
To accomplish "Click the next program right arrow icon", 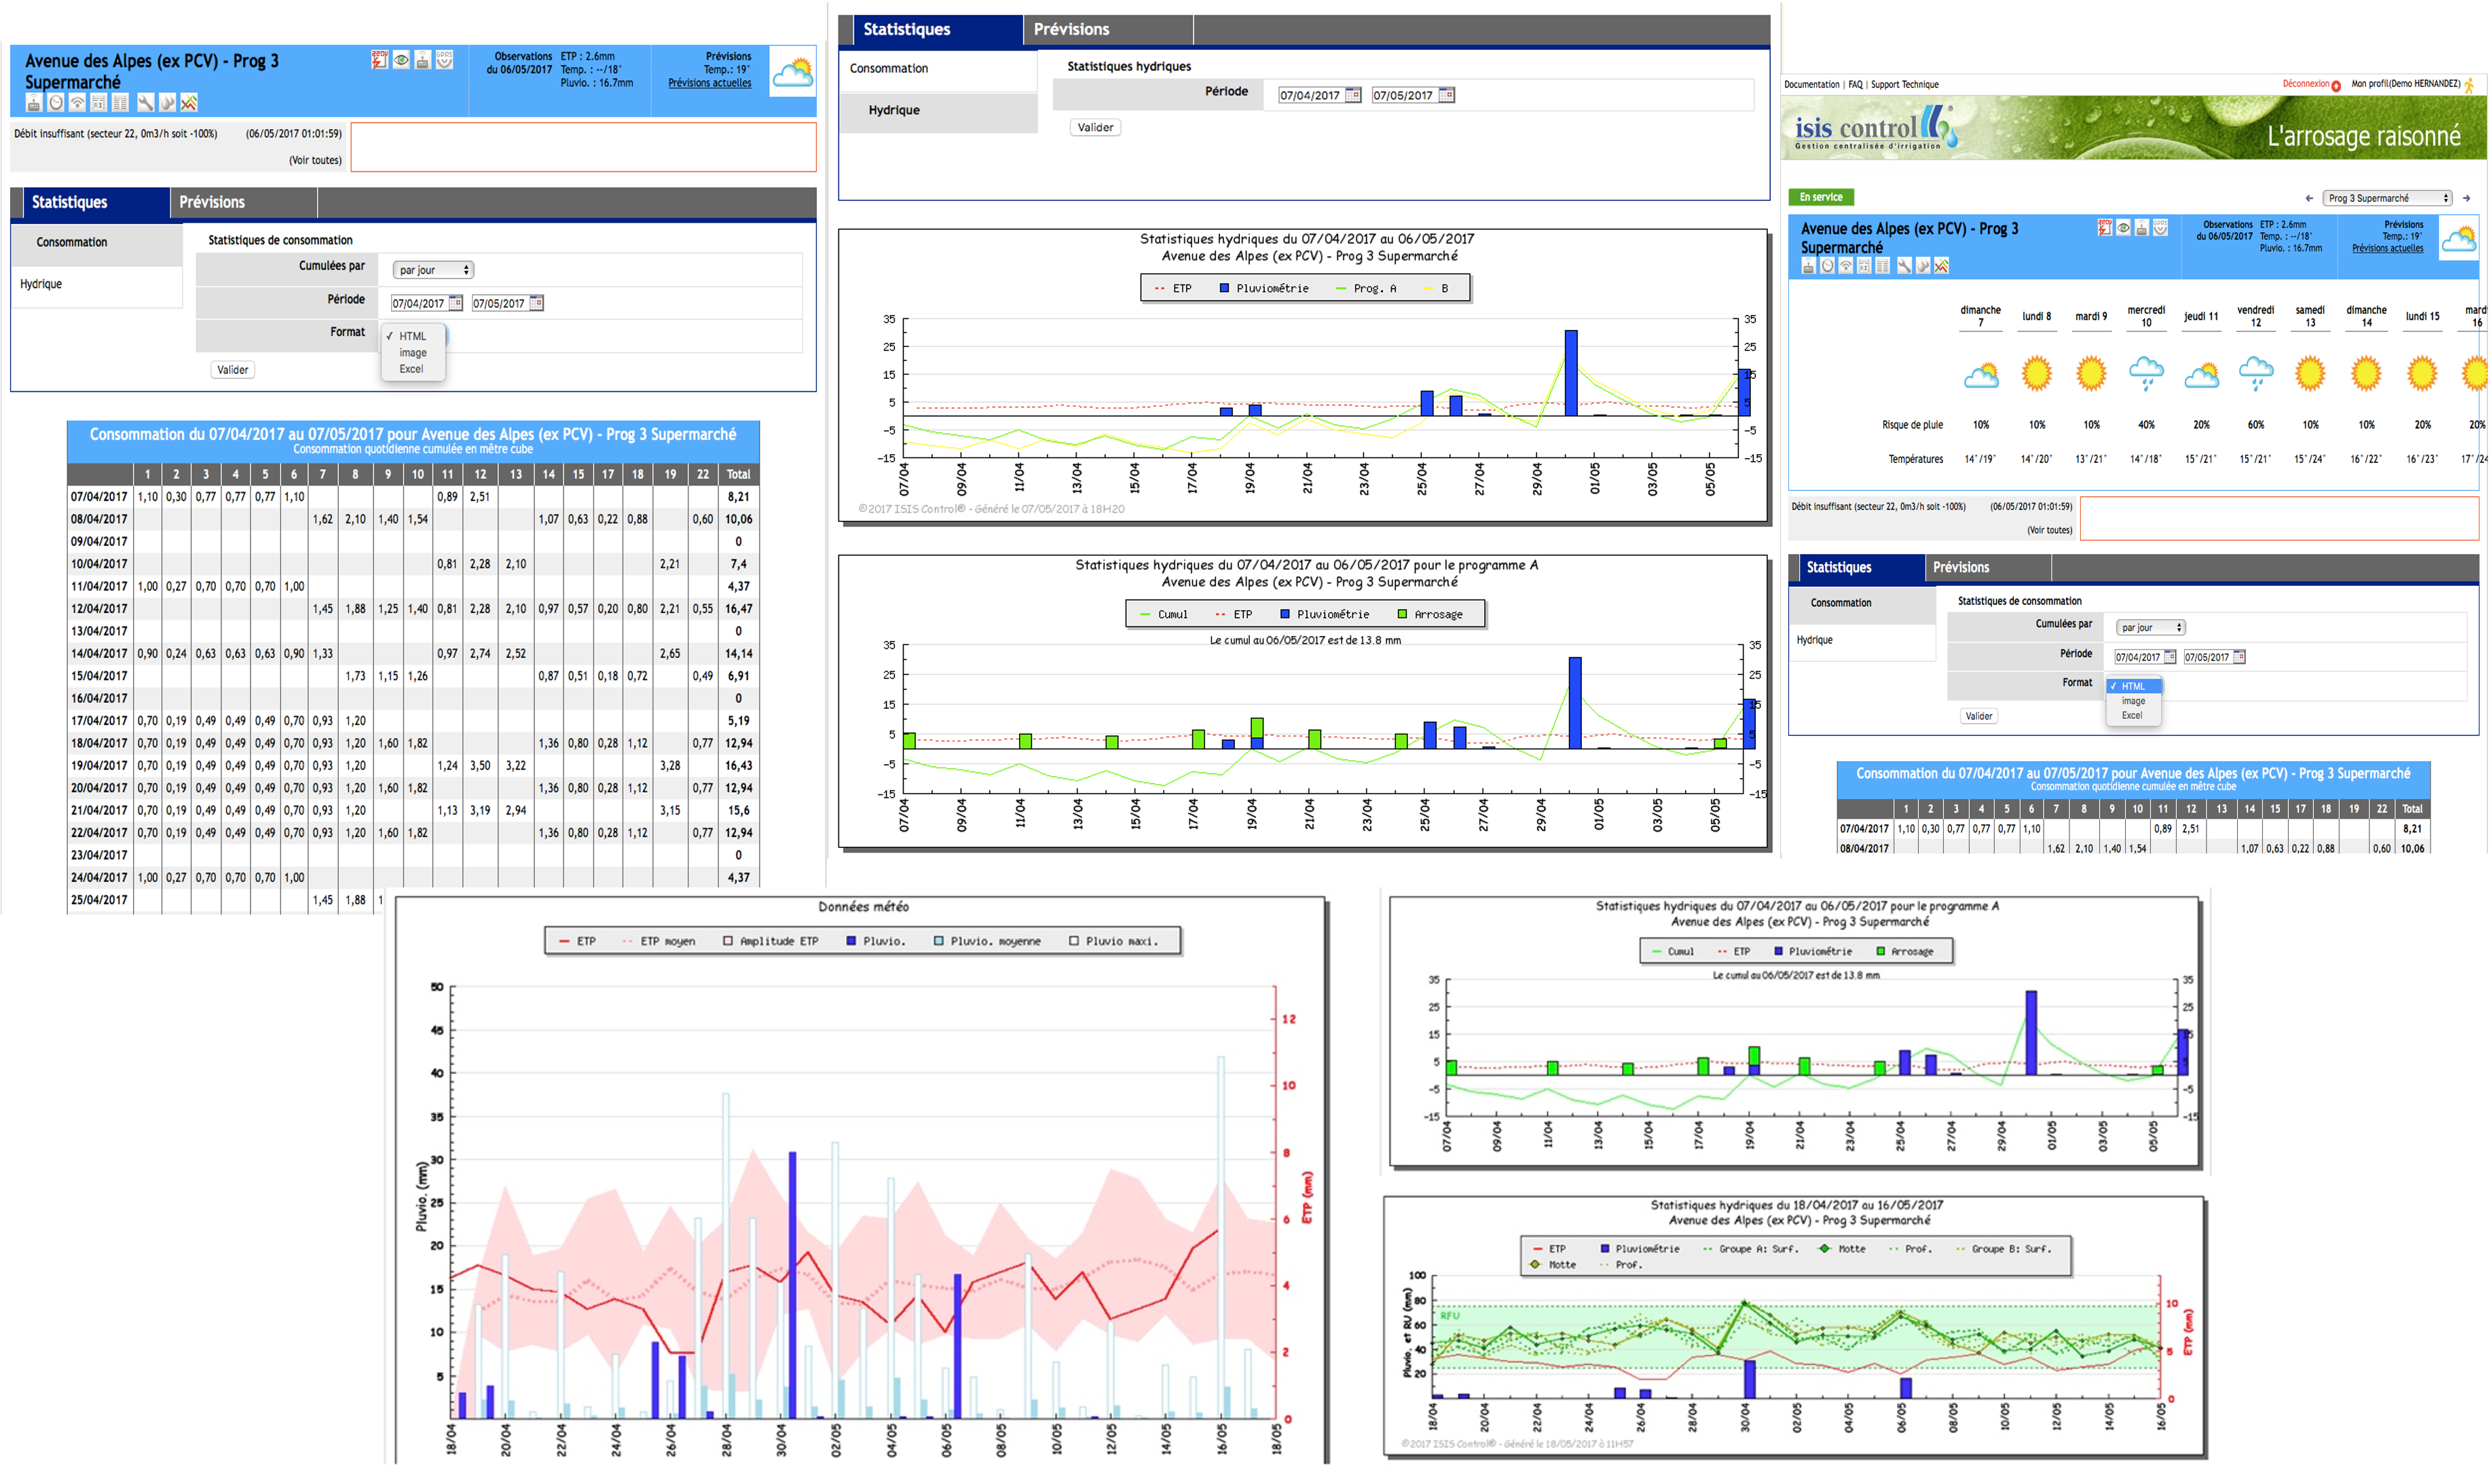I will [x=2466, y=198].
